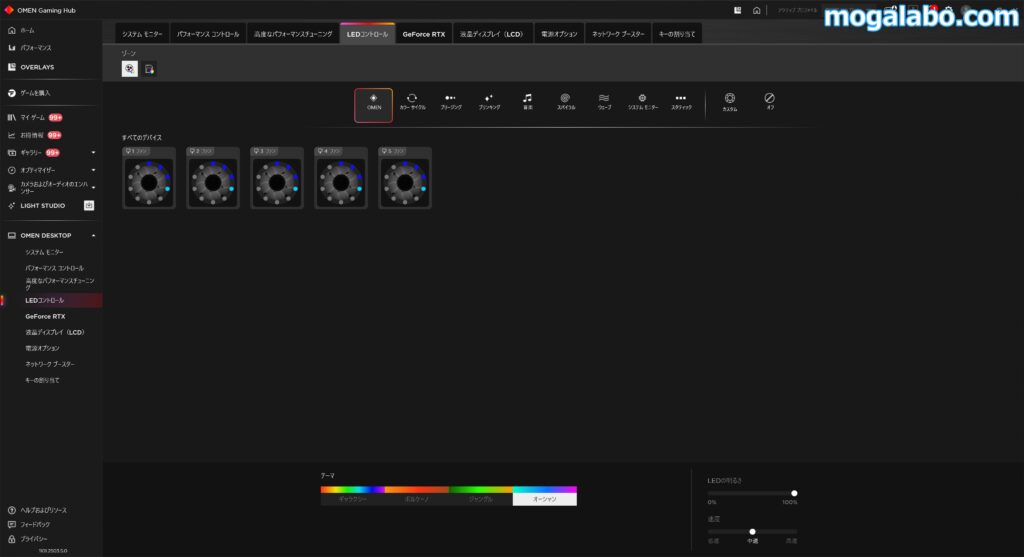Screen dimensions: 1024x557
Task: Select fan 1 device thumbnail
Action: tap(149, 178)
